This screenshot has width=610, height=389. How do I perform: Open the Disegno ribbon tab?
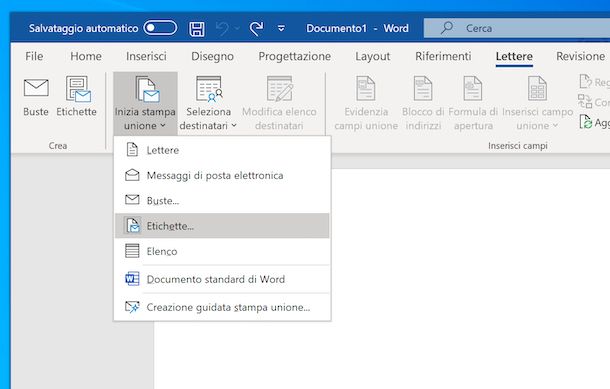coord(212,56)
